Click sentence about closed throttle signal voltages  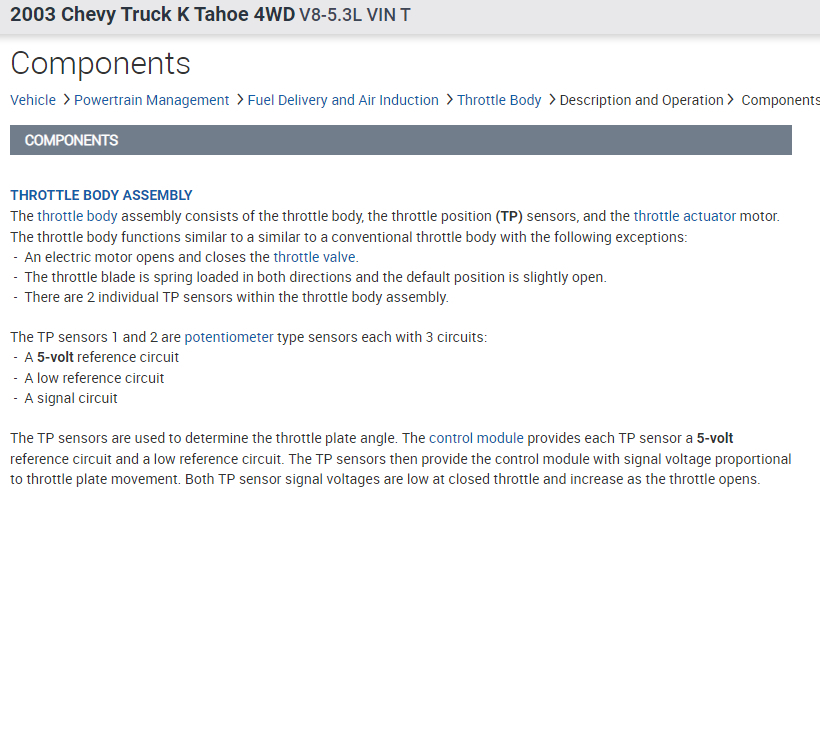pos(472,479)
